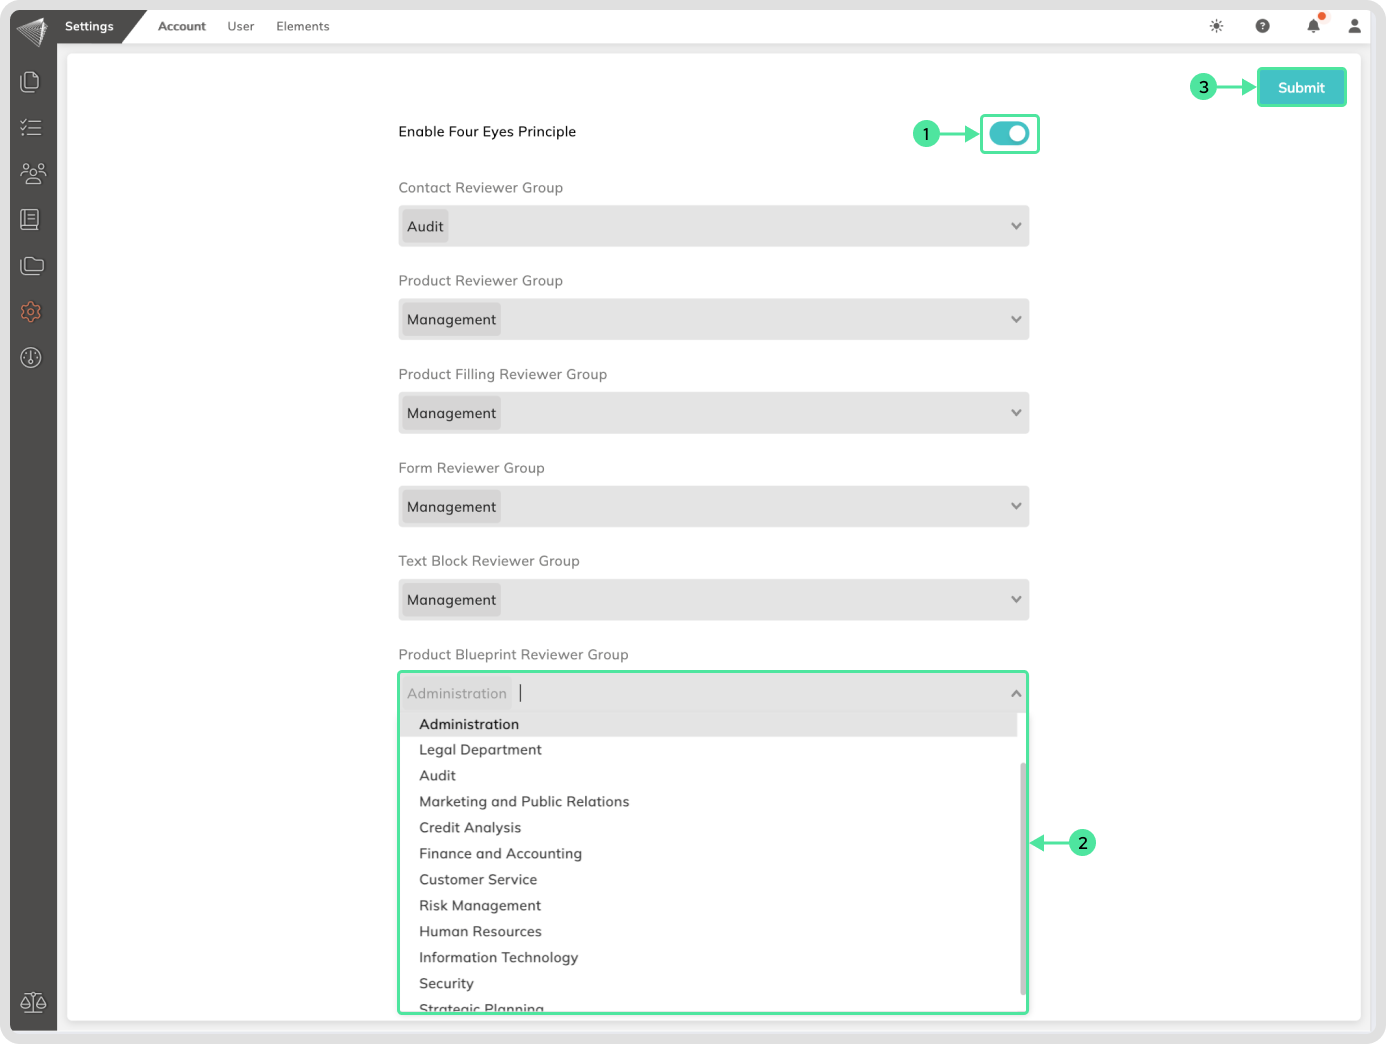Screen dimensions: 1386x1044
Task: Expand the Product Reviewer Group dropdown
Action: [1015, 320]
